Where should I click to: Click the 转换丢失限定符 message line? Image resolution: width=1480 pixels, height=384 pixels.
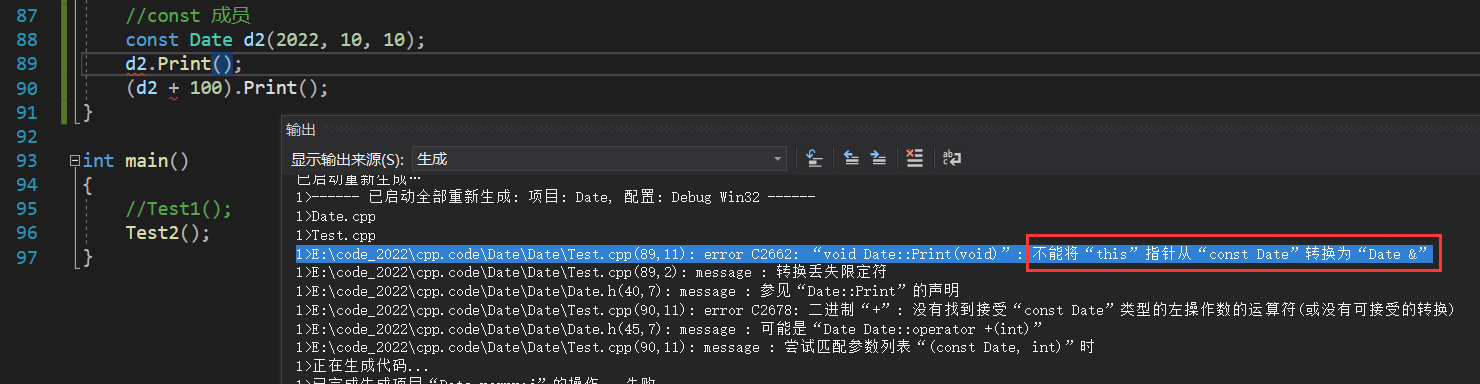point(591,272)
